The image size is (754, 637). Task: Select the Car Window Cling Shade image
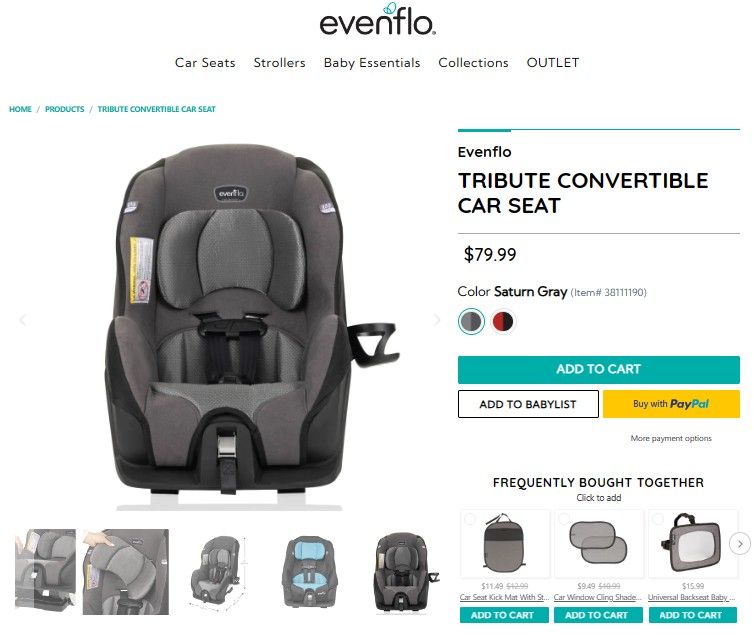coord(598,542)
